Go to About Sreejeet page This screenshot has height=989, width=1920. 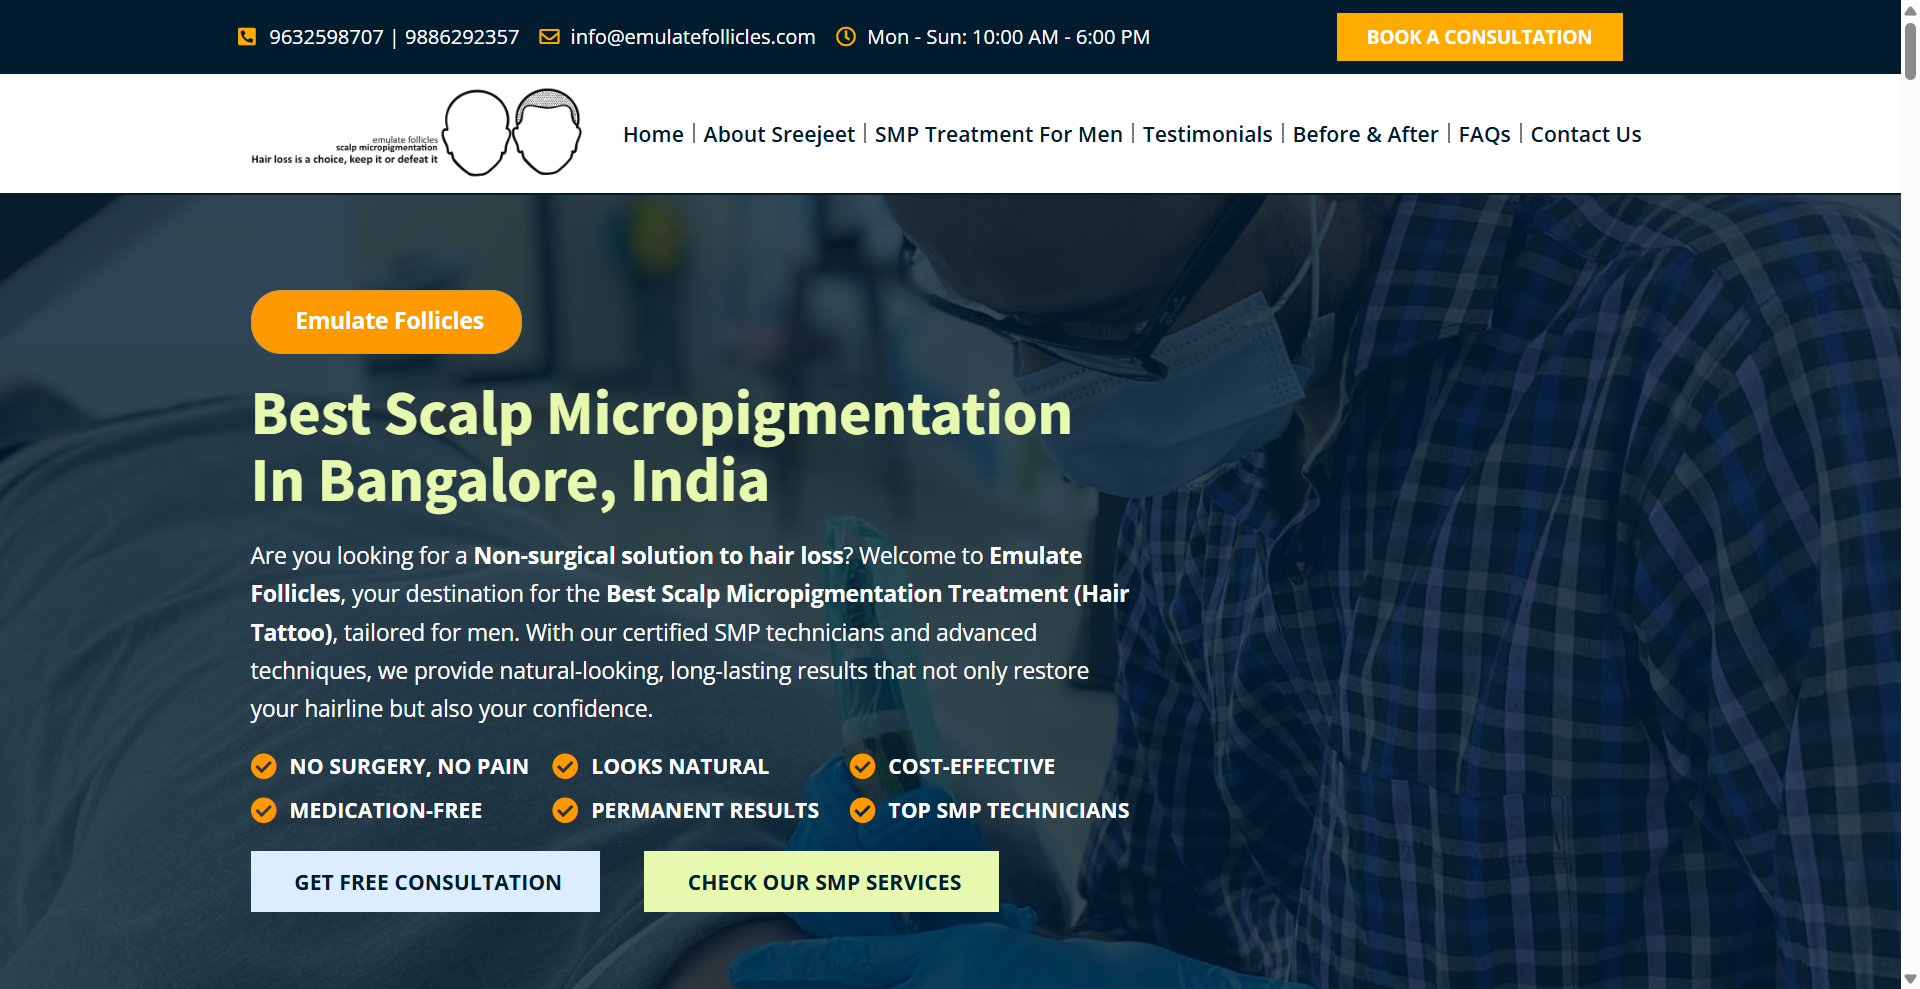click(x=779, y=135)
